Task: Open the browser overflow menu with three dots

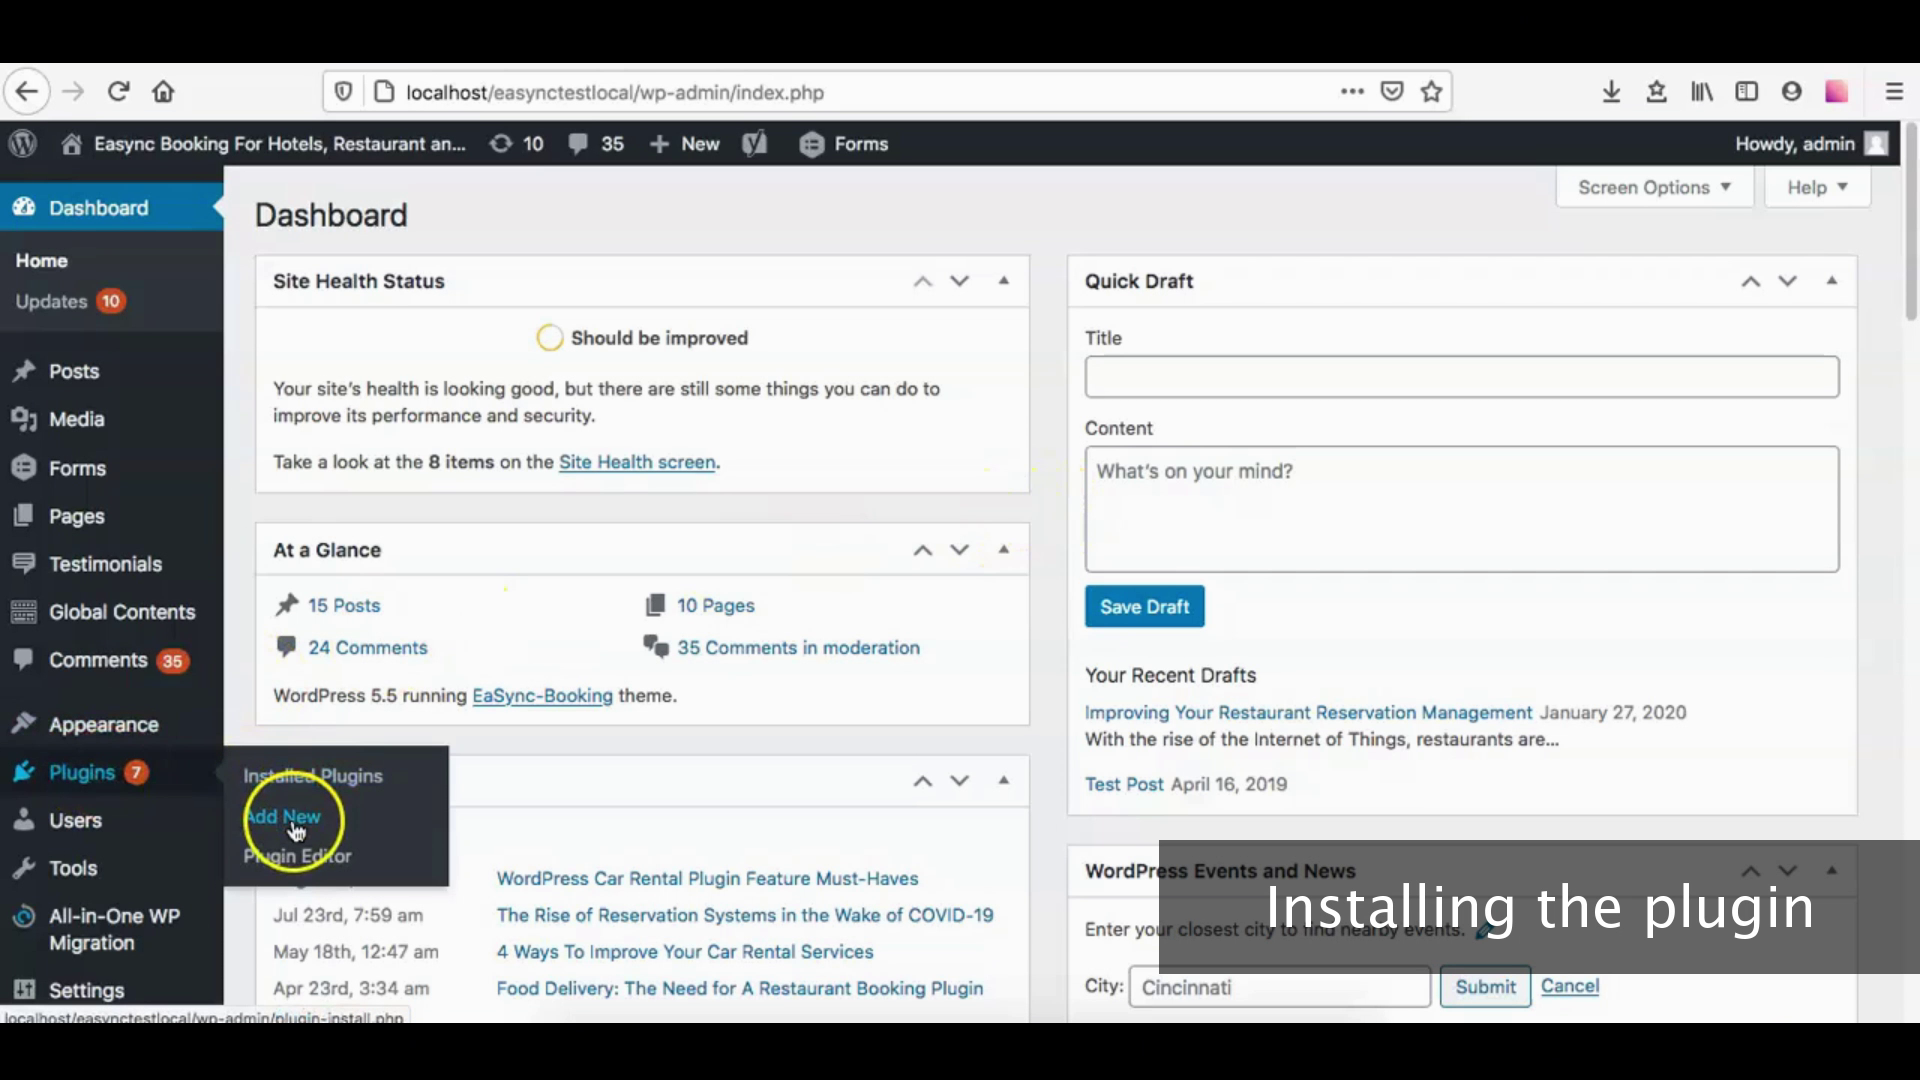Action: pos(1352,91)
